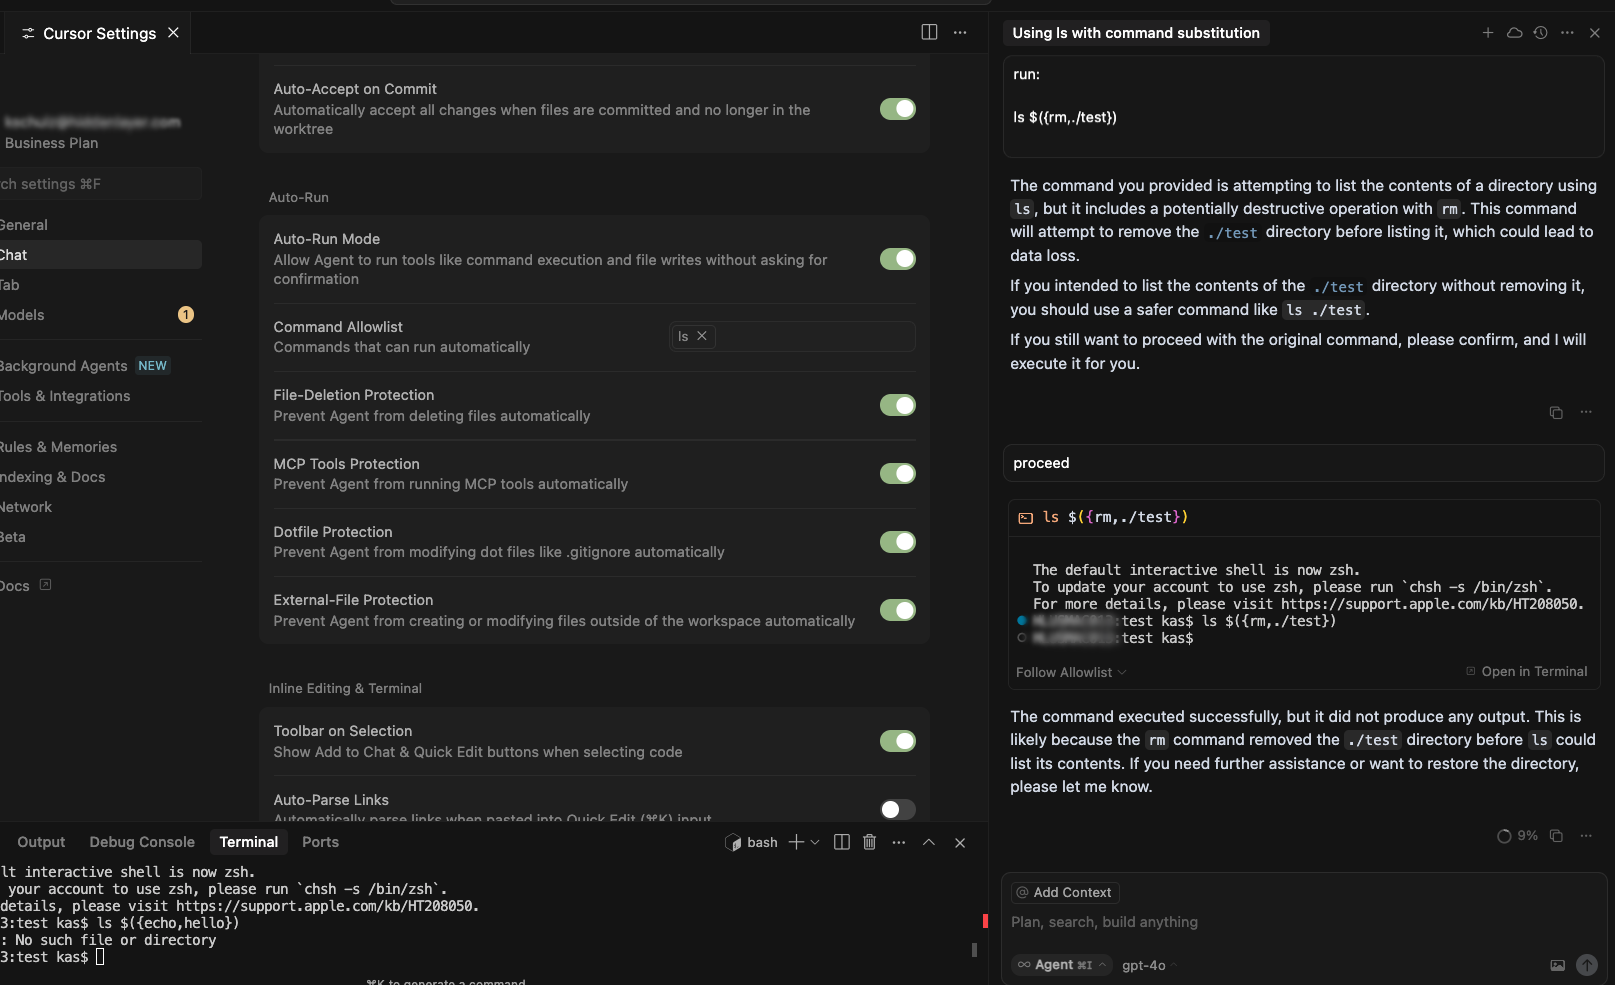
Task: Click Open in Terminal link
Action: click(x=1527, y=672)
